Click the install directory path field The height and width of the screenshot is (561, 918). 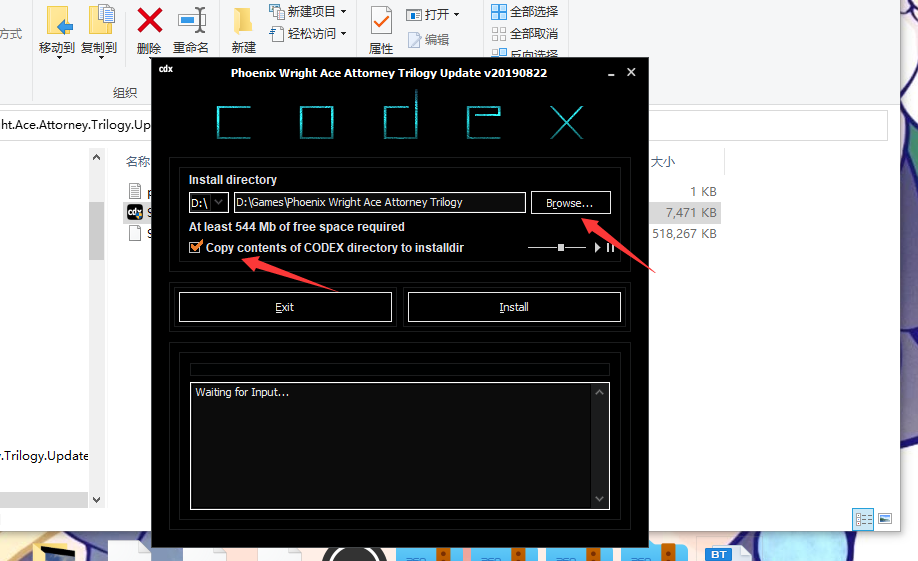[x=379, y=203]
